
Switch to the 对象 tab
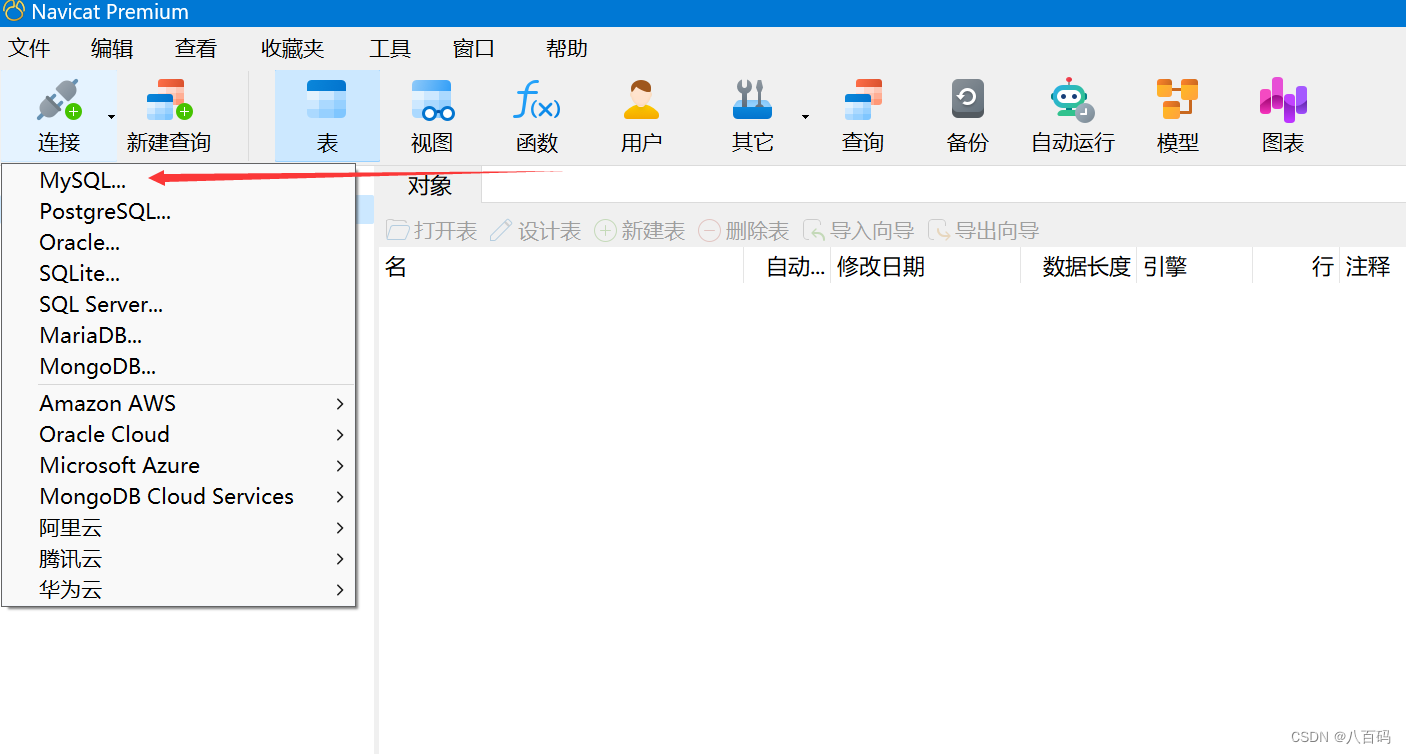tap(430, 185)
